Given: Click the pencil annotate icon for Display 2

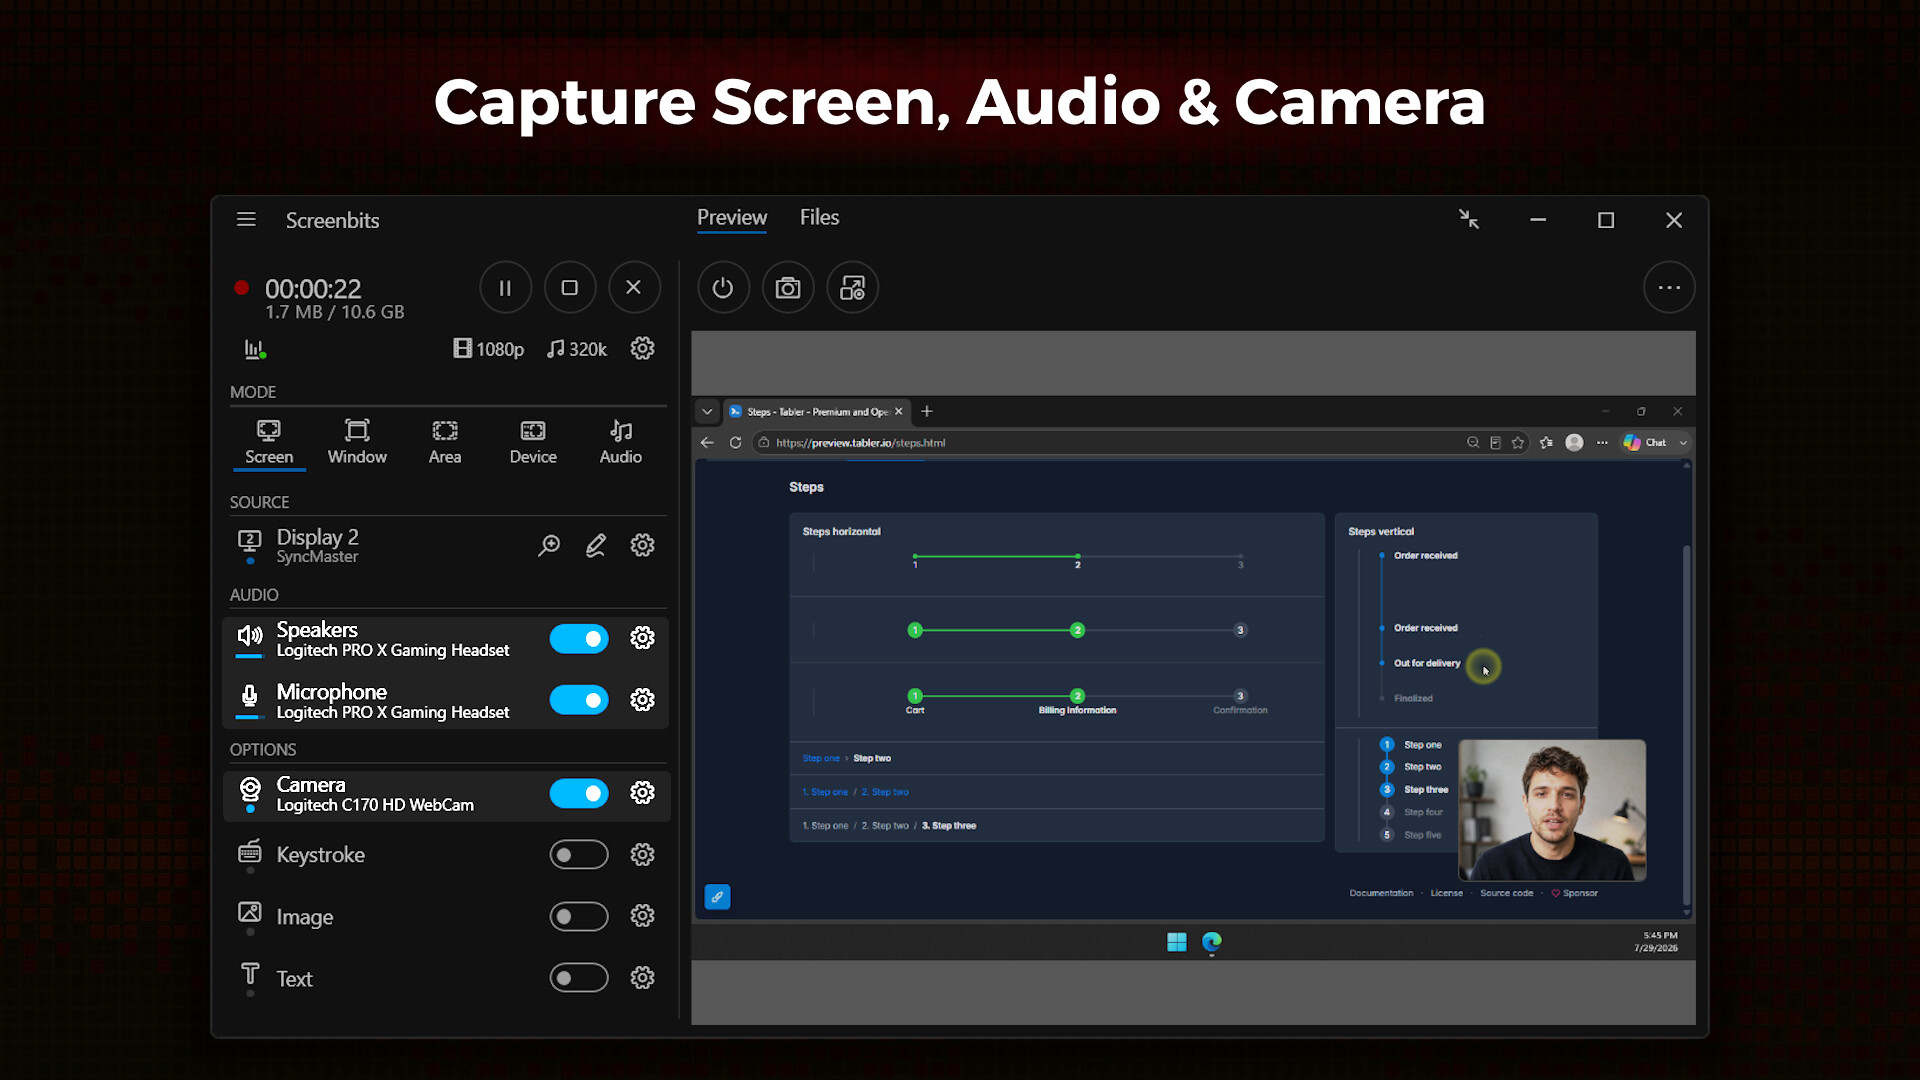Looking at the screenshot, I should tap(596, 545).
